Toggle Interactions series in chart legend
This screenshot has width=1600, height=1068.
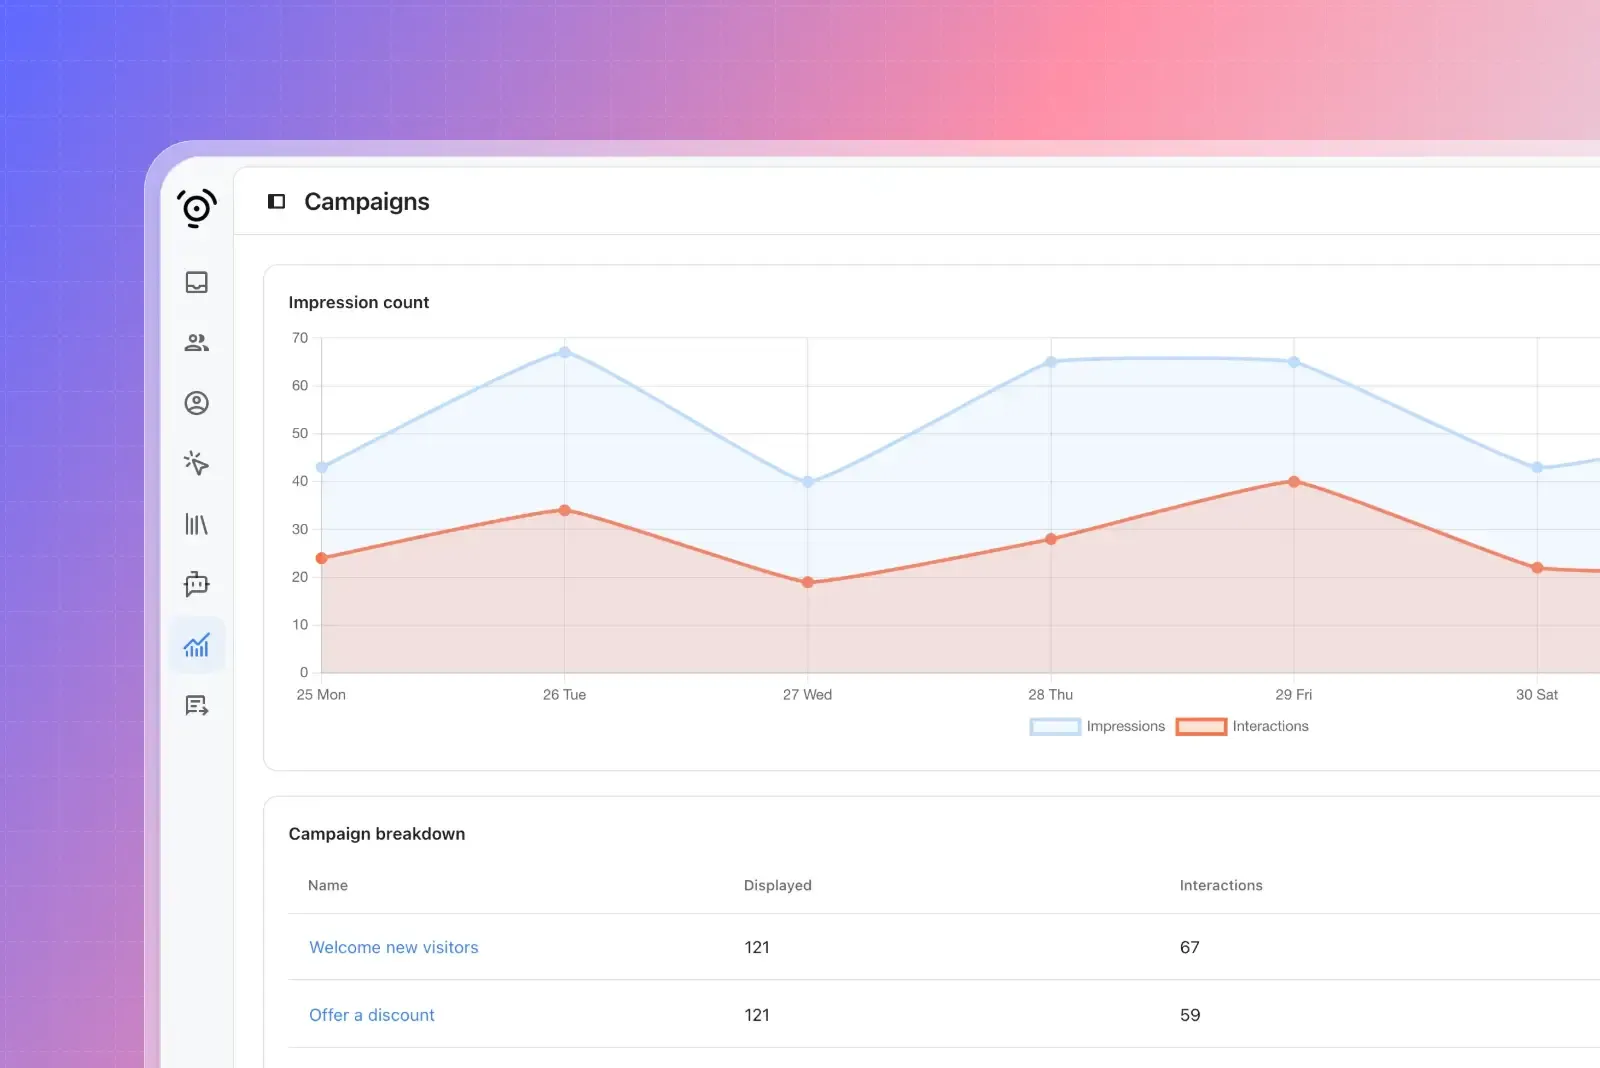1242,727
